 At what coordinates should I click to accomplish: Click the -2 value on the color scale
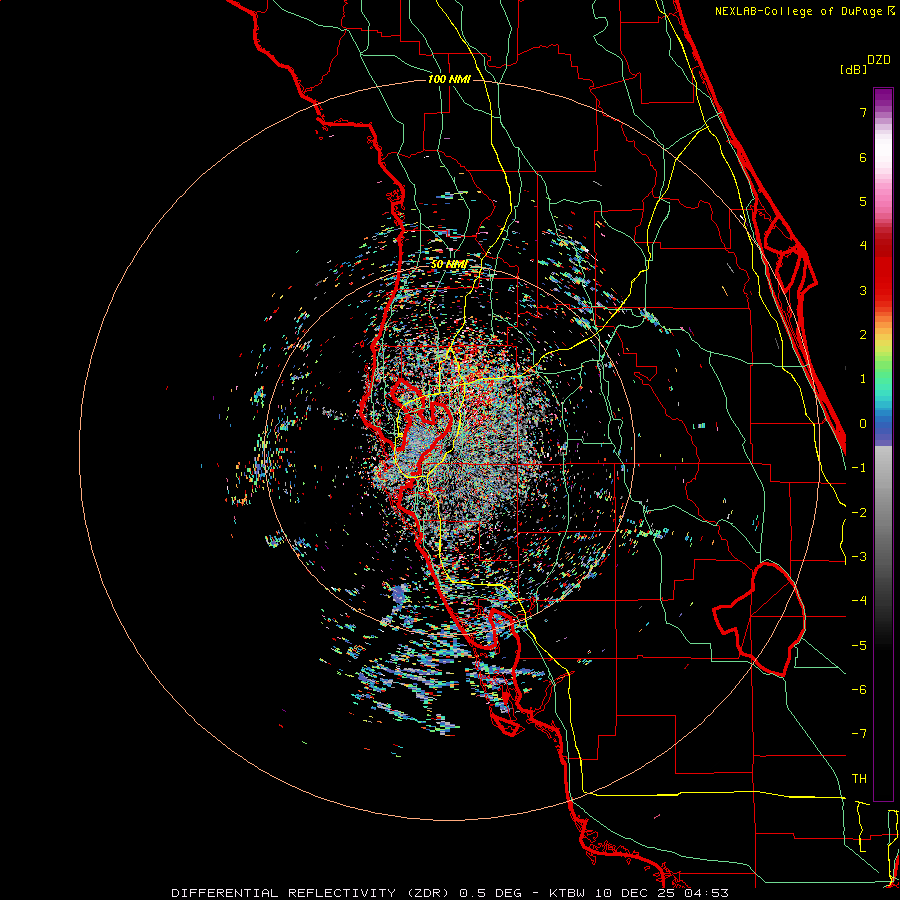point(859,513)
